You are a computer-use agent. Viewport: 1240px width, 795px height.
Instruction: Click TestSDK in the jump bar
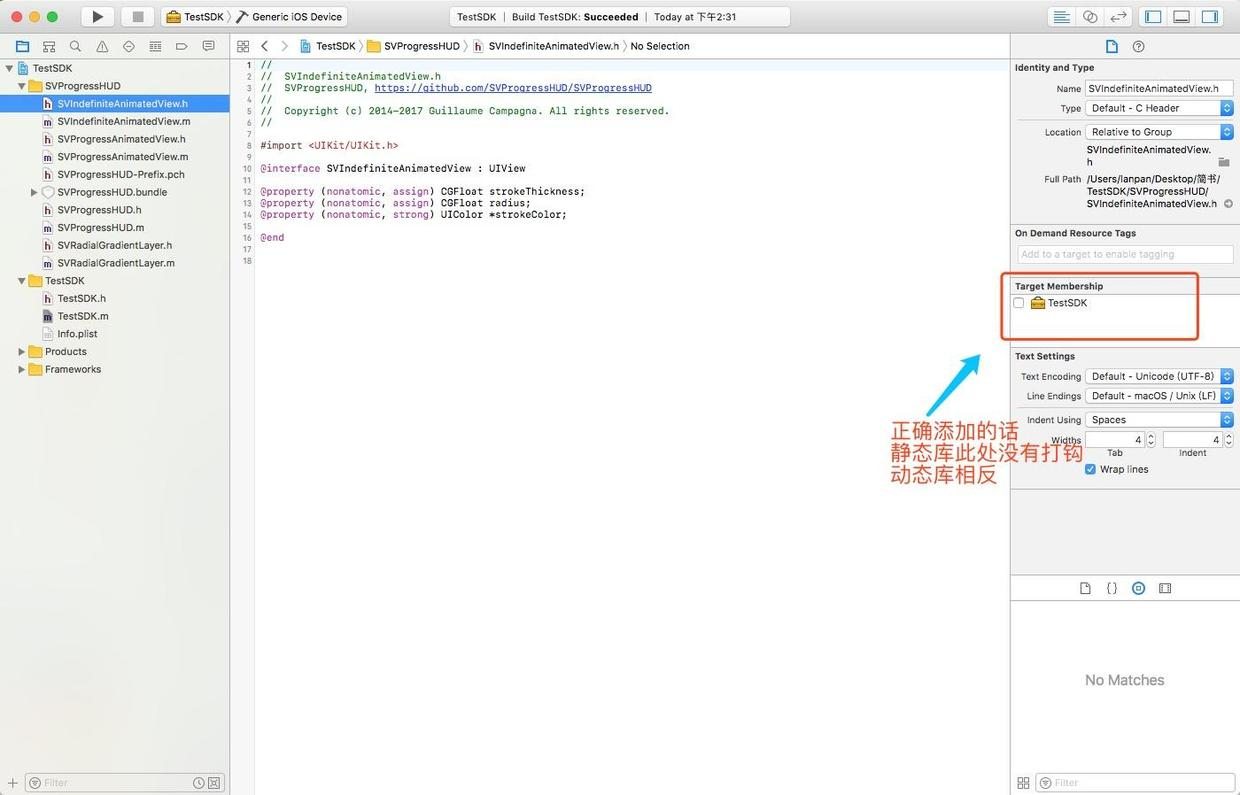coord(328,46)
